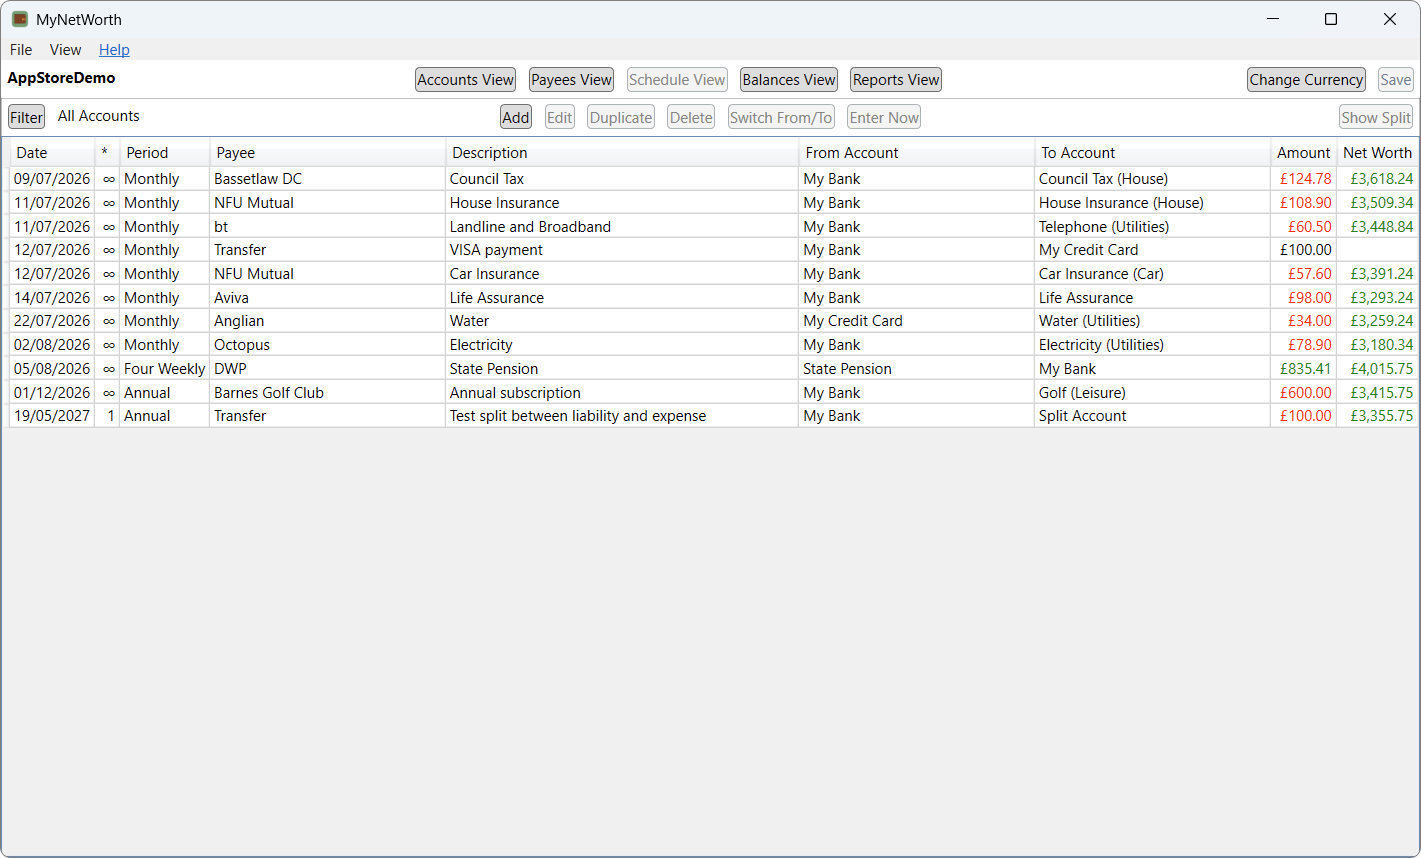Click the Change Currency button
The image size is (1421, 858).
point(1306,80)
